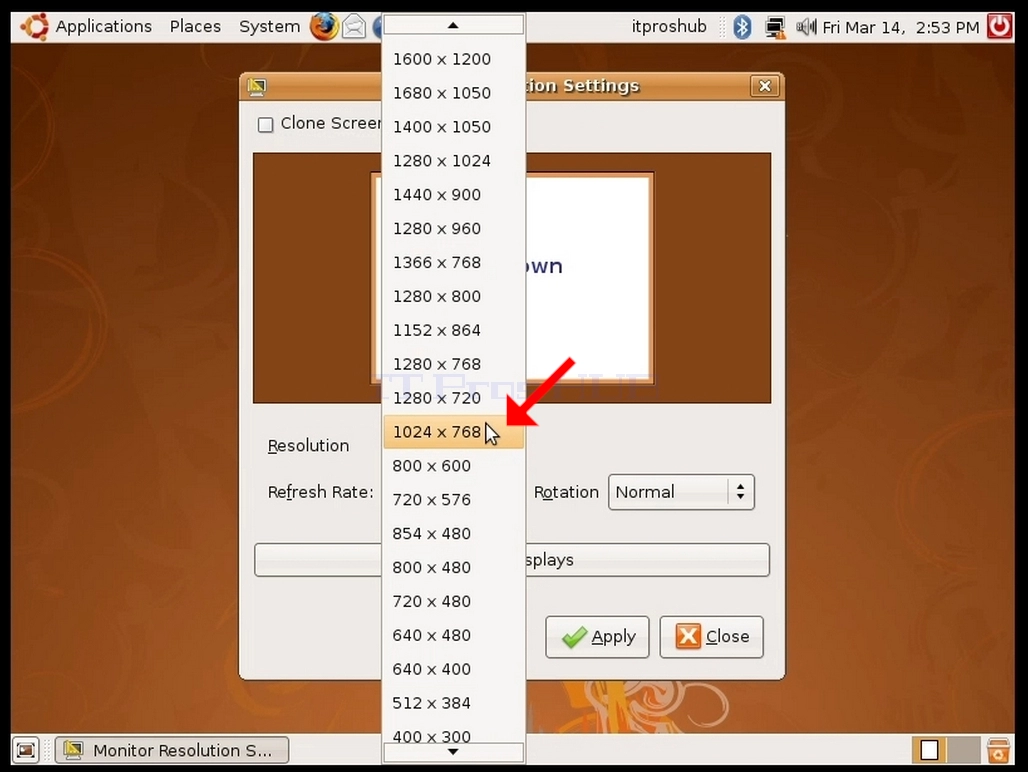This screenshot has height=772, width=1028.
Task: Click the Show Desktop icon in bottom panel
Action: pos(26,750)
